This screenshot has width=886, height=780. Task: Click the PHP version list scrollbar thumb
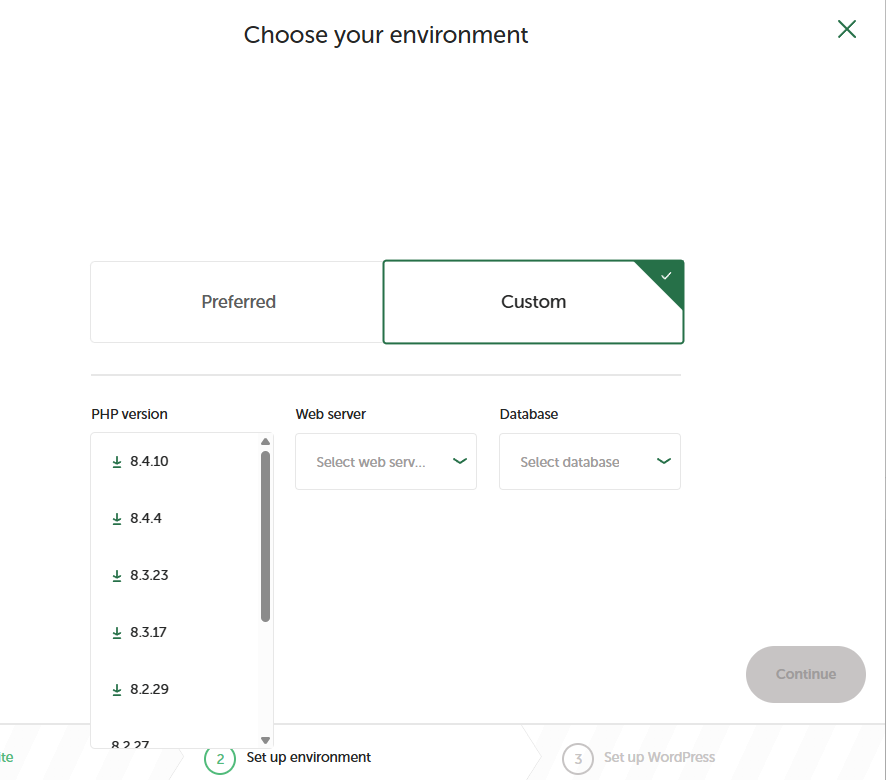pyautogui.click(x=265, y=535)
